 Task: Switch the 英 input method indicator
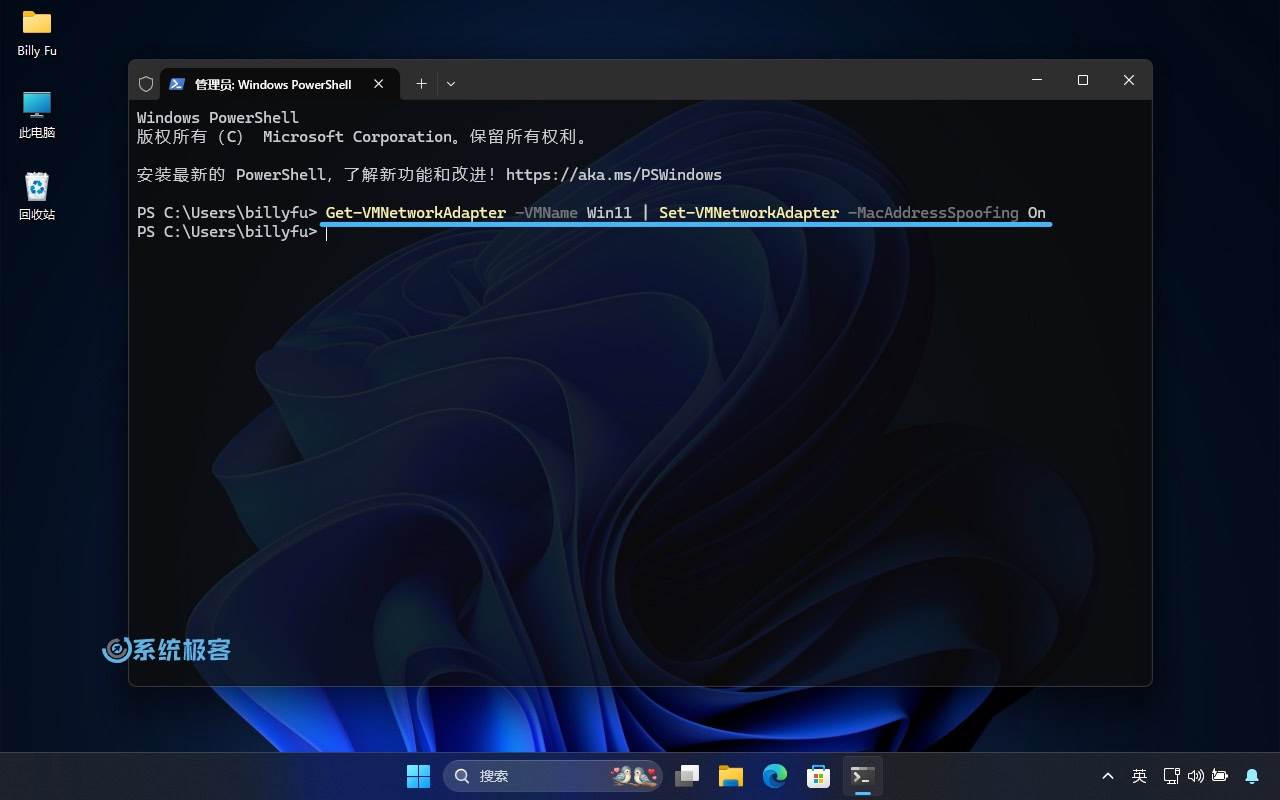coord(1139,776)
